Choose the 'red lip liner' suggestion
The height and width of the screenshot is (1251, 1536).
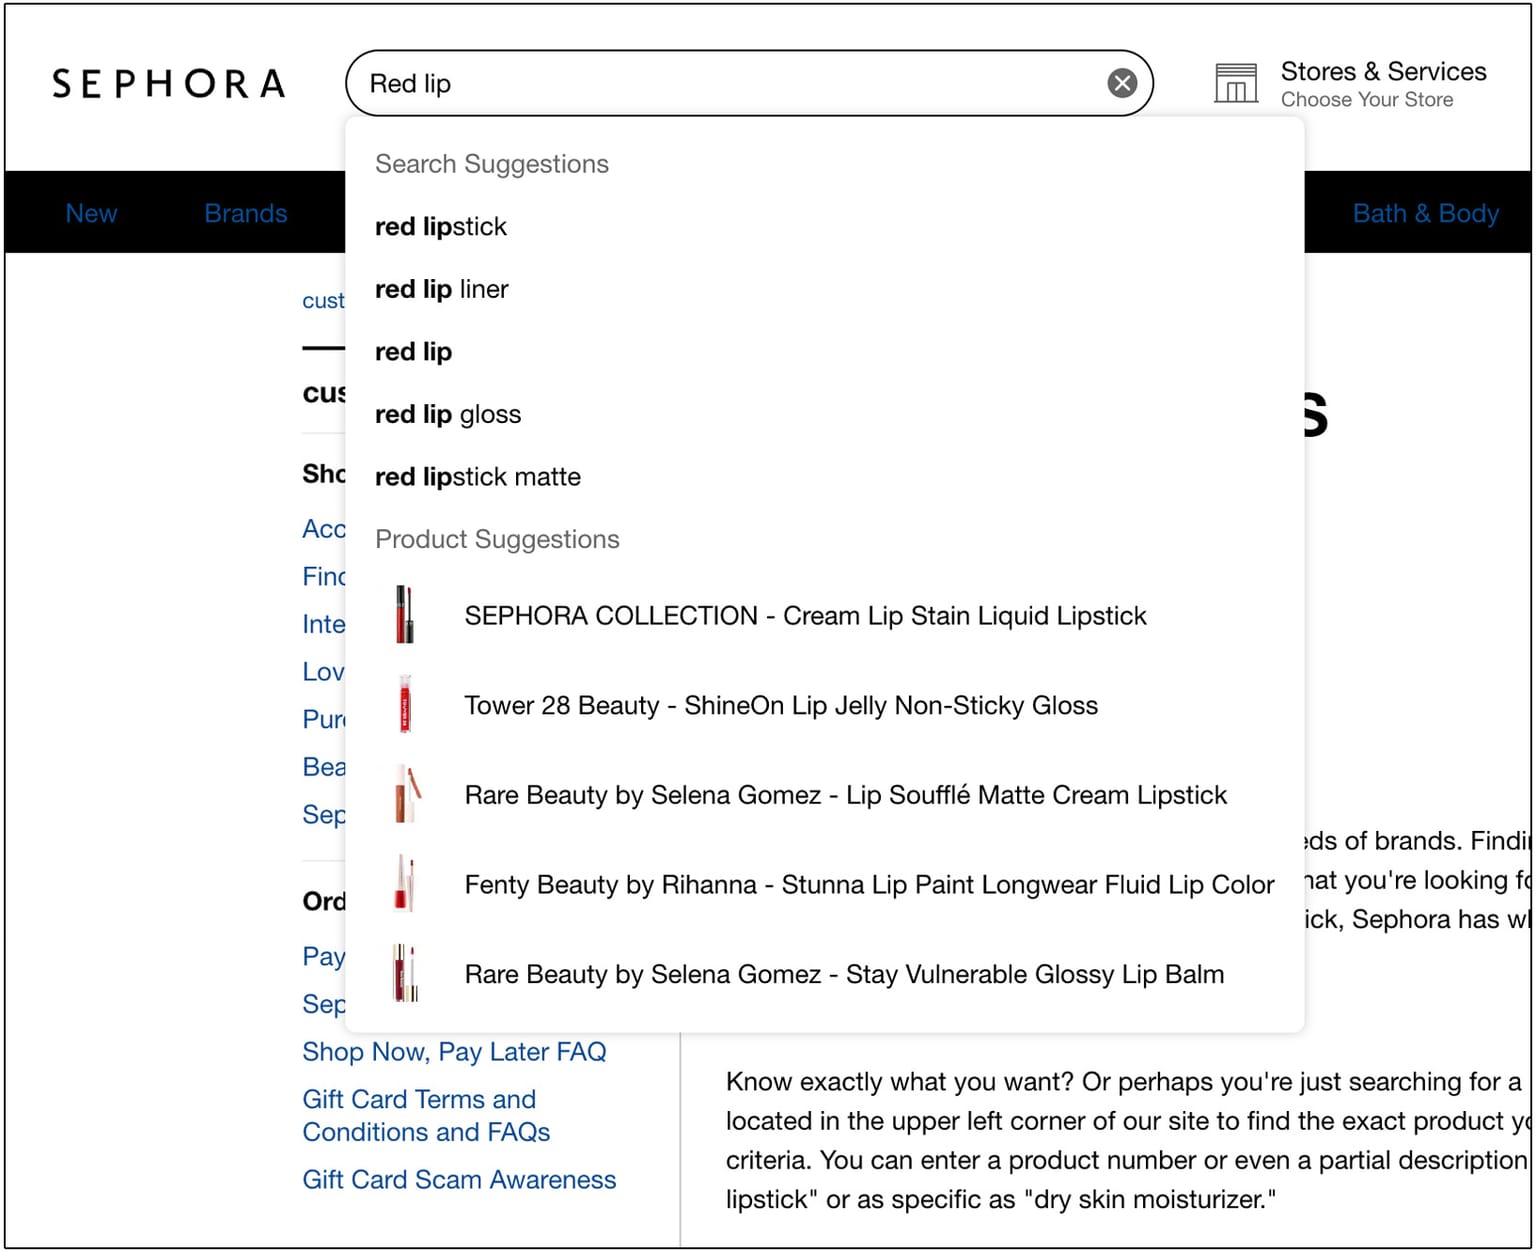click(x=442, y=289)
